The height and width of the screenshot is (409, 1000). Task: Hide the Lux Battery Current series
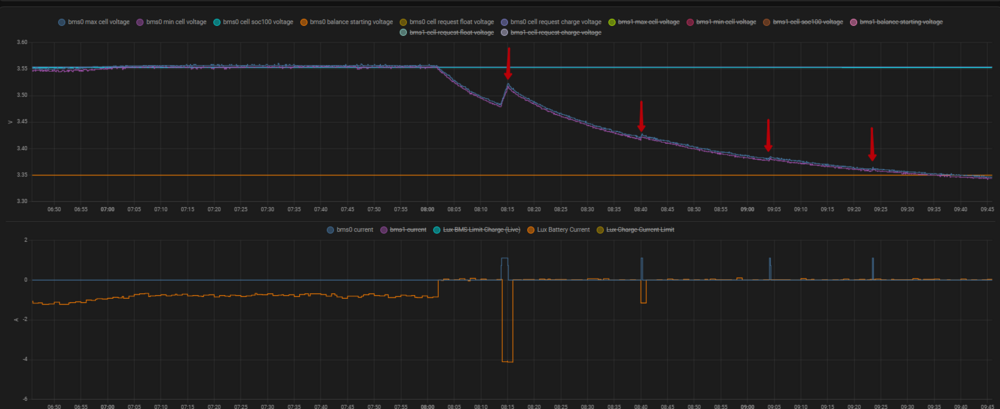(x=570, y=230)
